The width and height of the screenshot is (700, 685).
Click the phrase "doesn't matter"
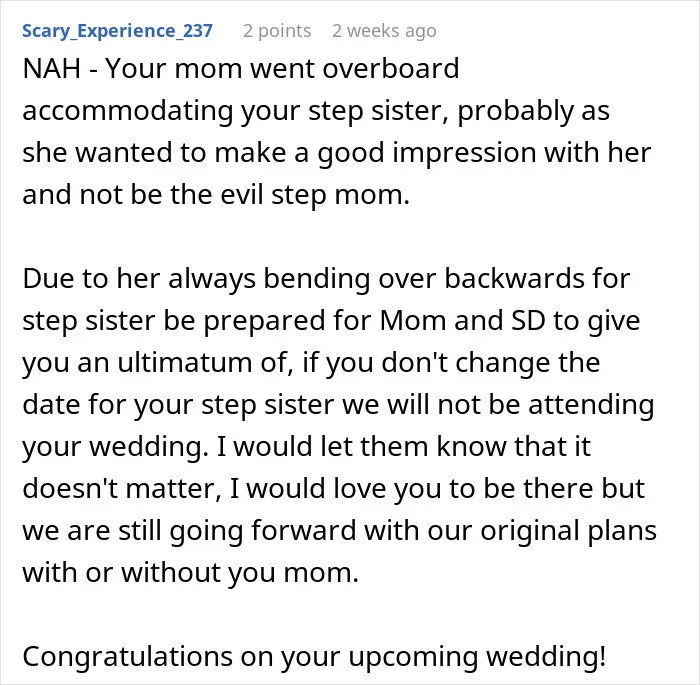[x=121, y=489]
